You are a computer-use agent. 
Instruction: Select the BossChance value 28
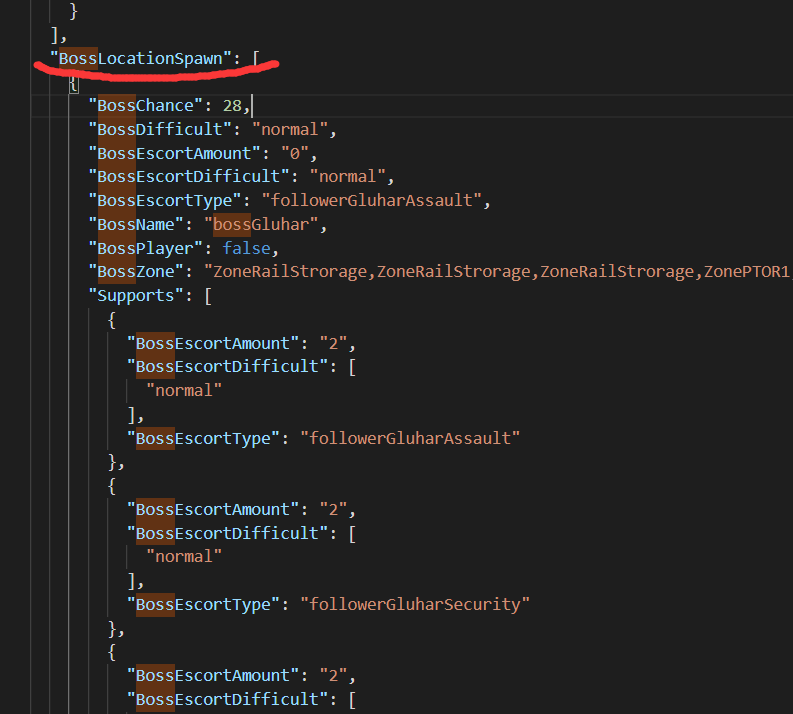(232, 106)
